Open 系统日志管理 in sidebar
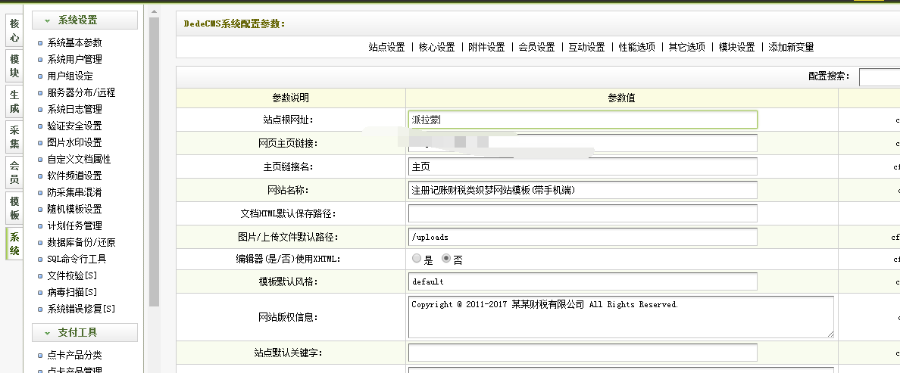The height and width of the screenshot is (373, 900). click(75, 109)
